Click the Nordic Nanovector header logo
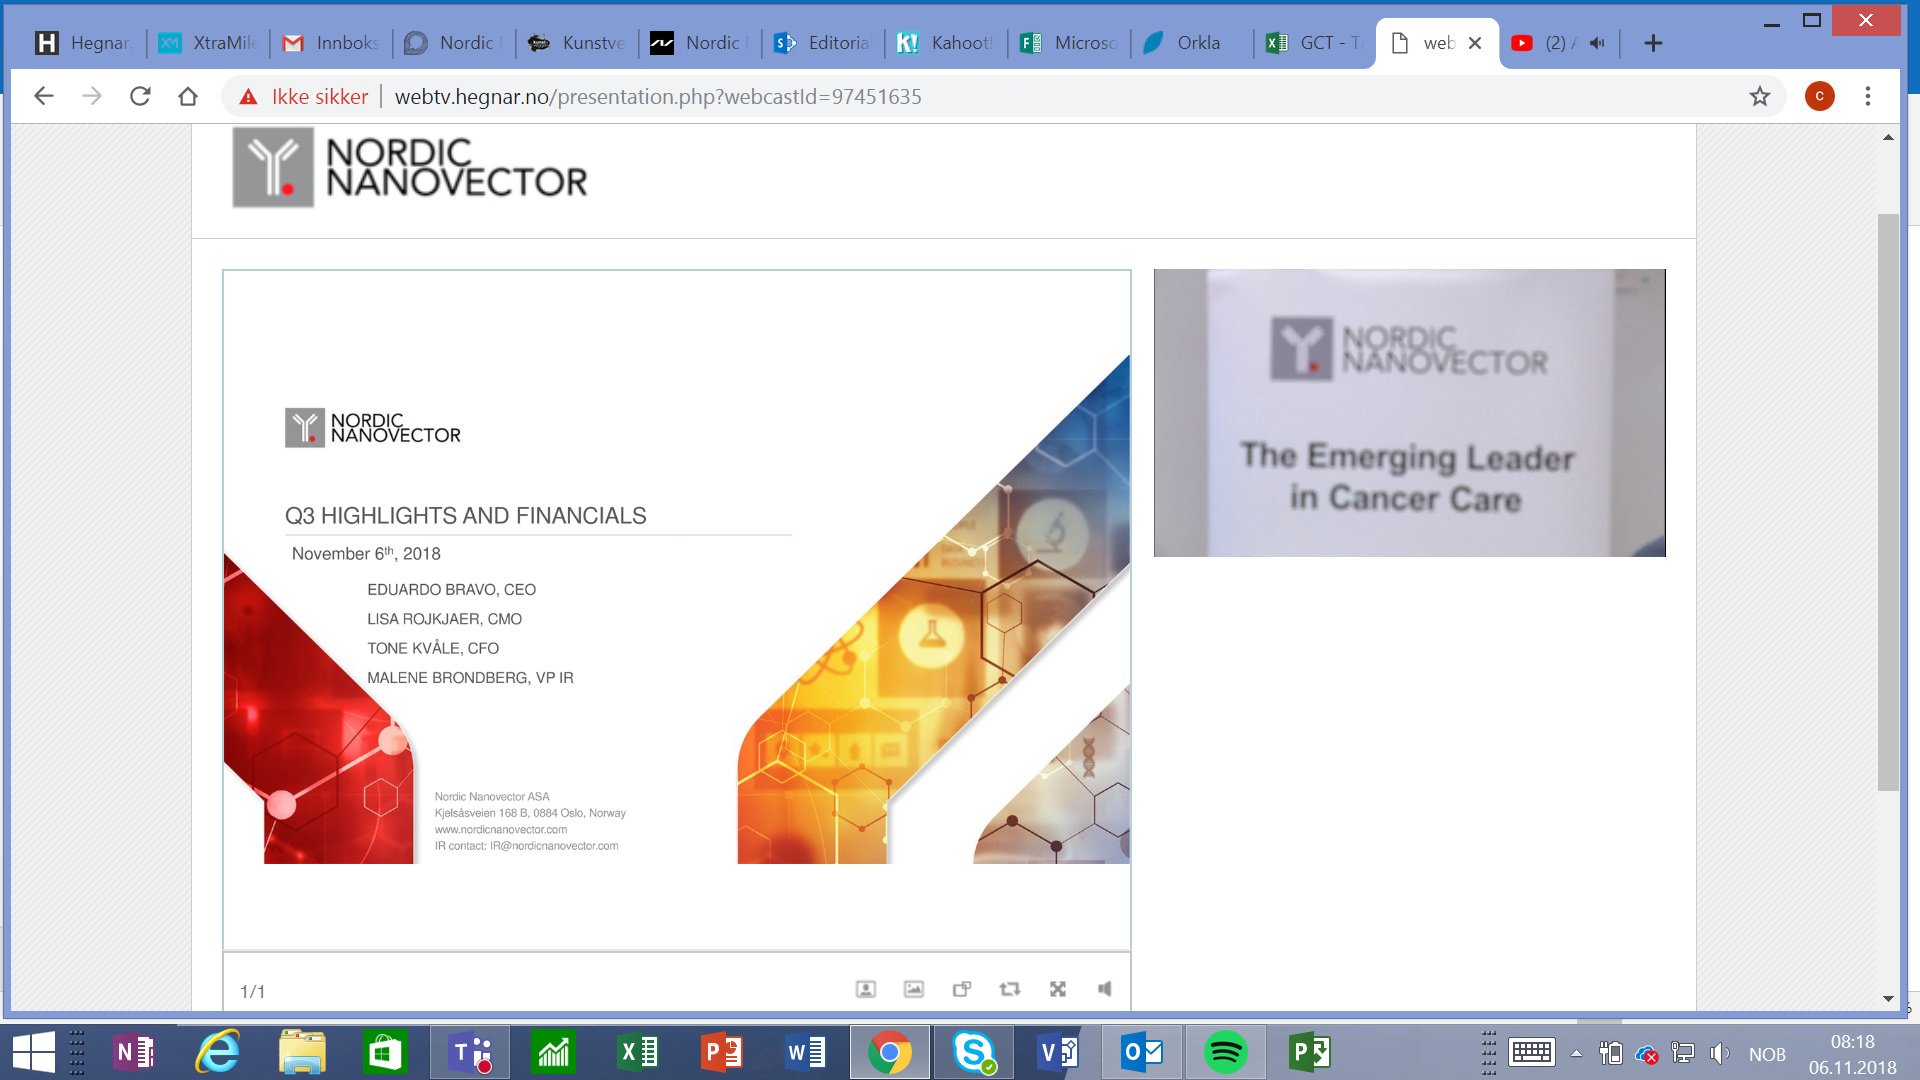 (x=410, y=168)
